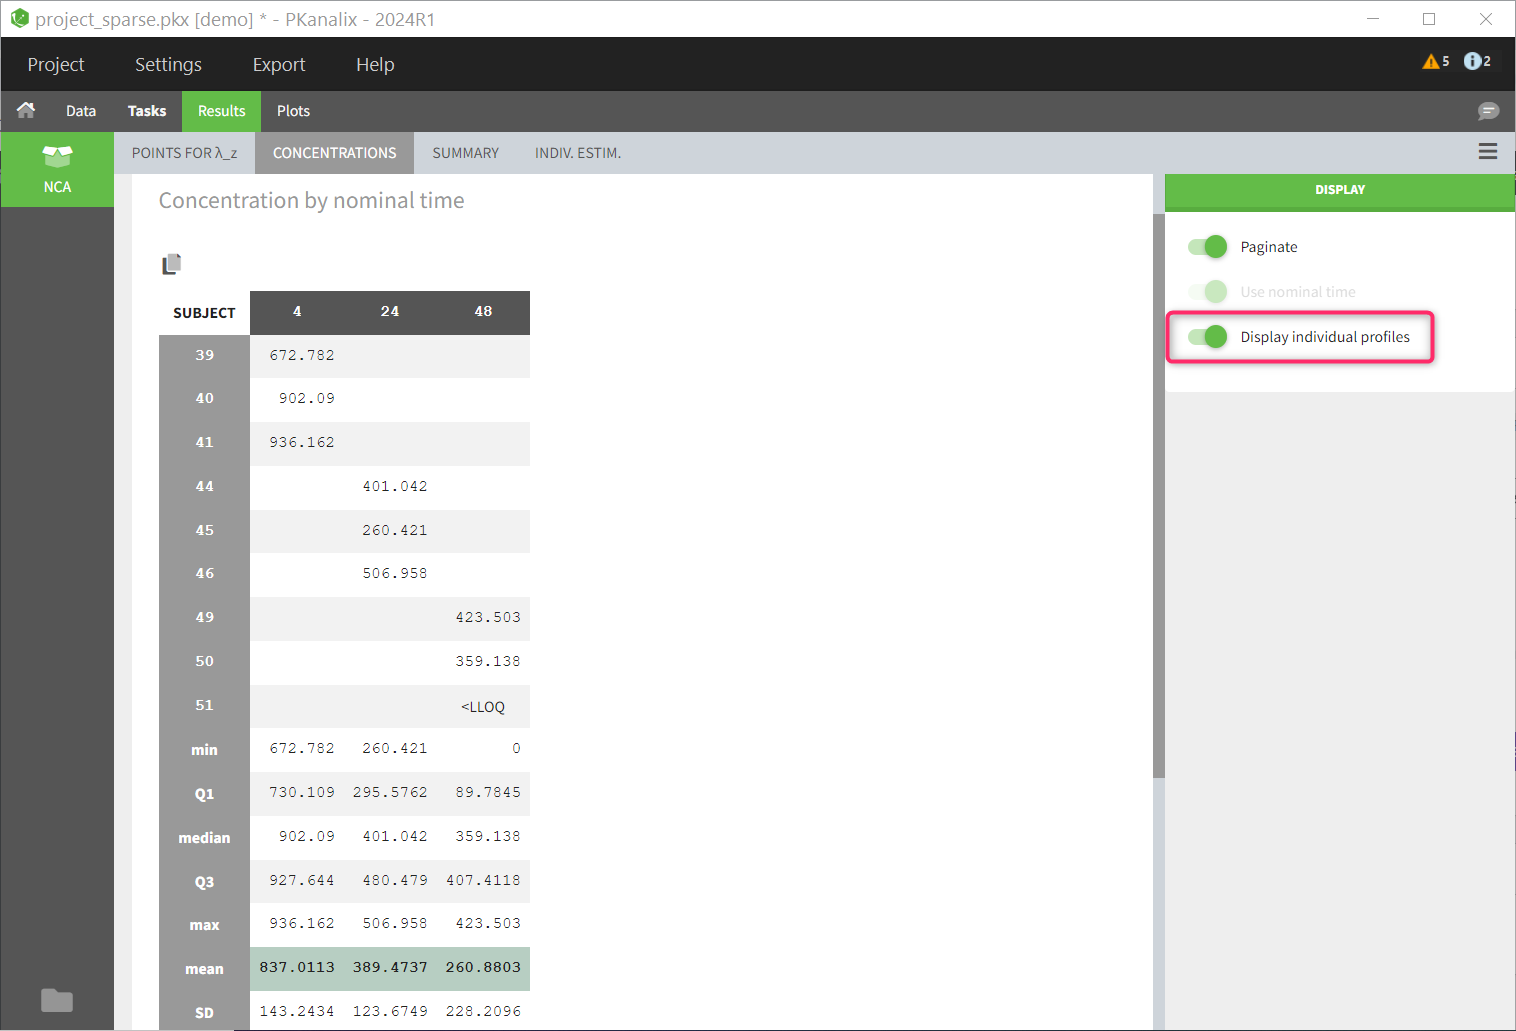Turn off Display individual profiles

(x=1208, y=337)
